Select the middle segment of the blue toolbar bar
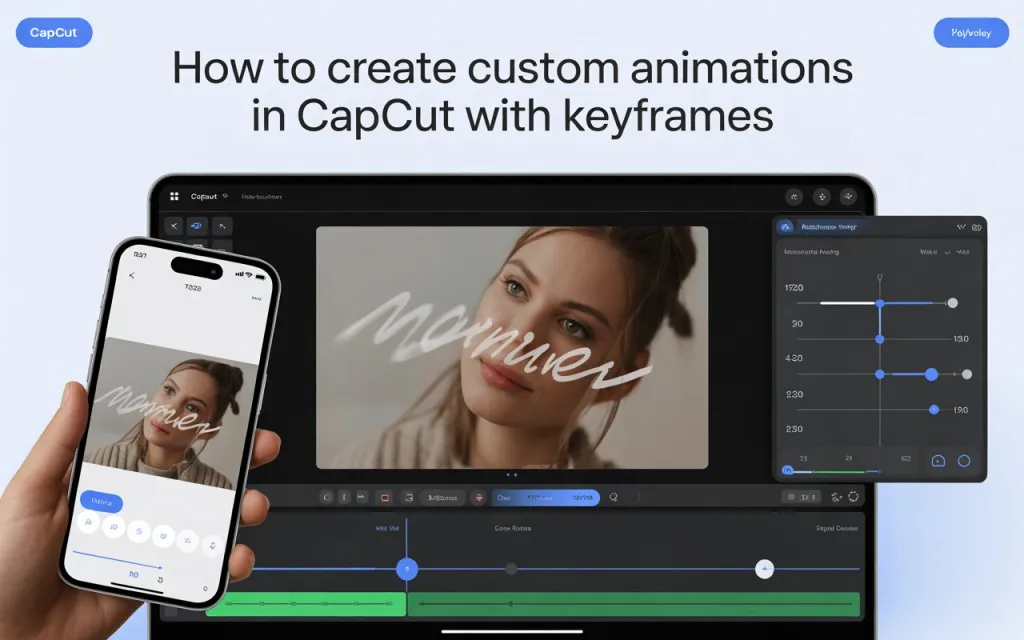 tap(540, 498)
